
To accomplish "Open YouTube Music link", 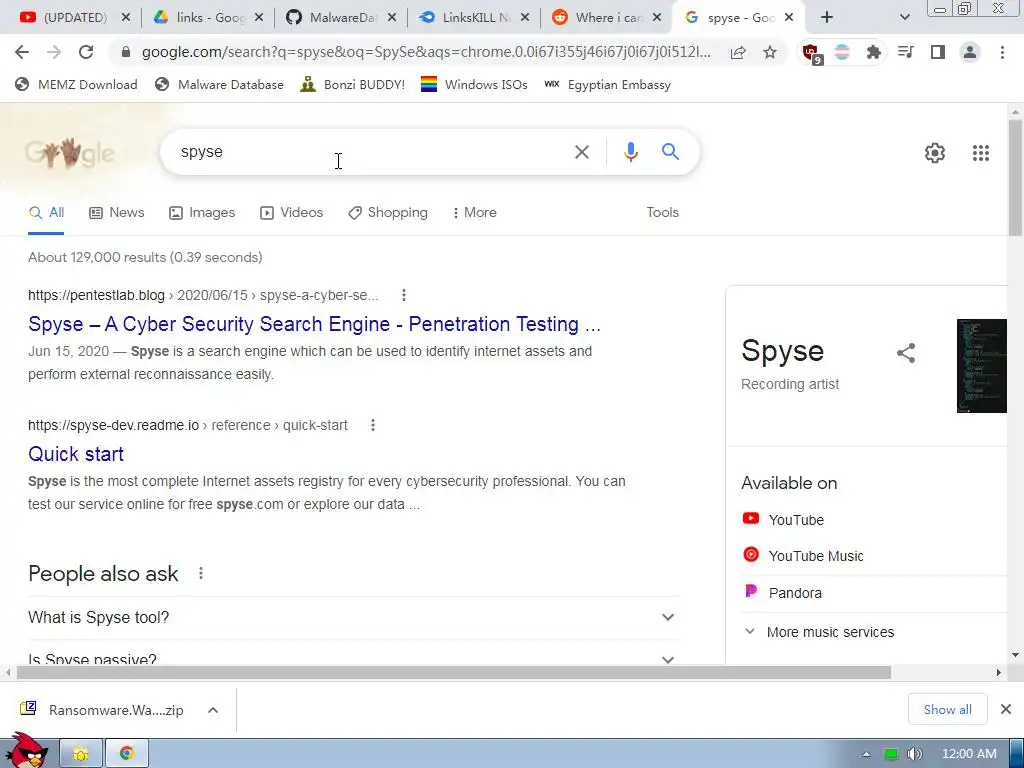I will tap(803, 556).
